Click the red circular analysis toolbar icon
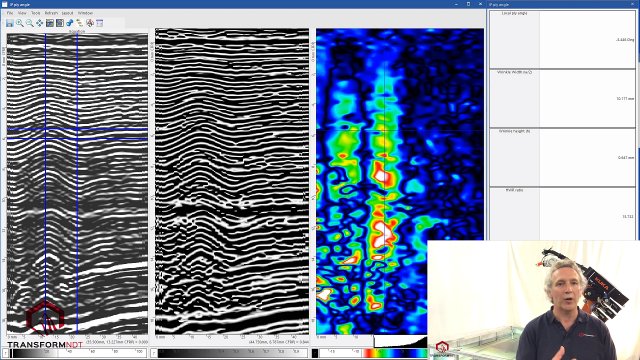 point(90,23)
